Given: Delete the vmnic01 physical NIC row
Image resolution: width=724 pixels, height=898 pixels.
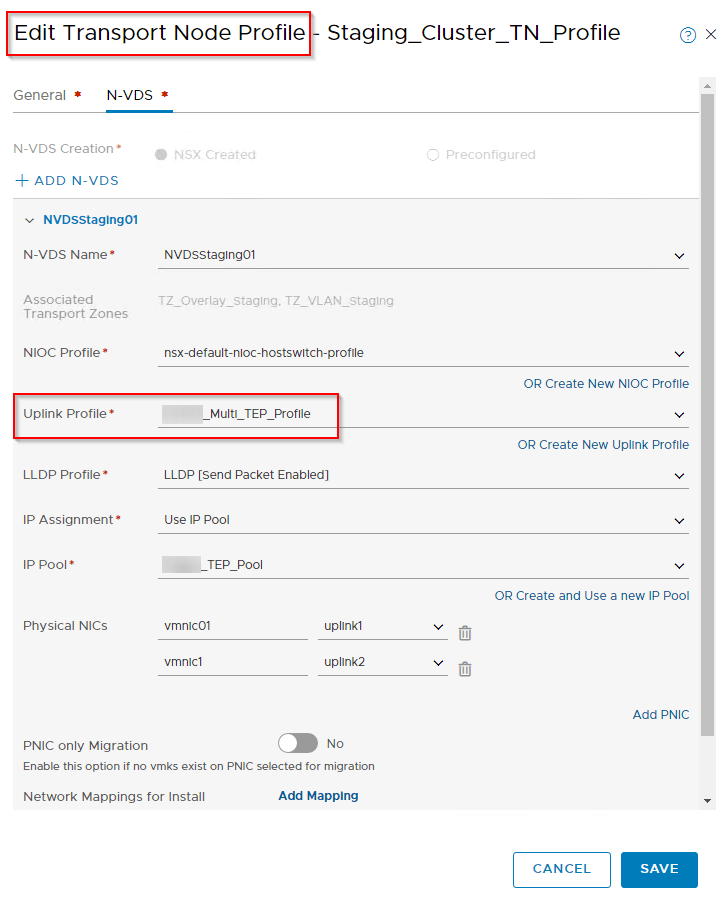Looking at the screenshot, I should coord(465,632).
